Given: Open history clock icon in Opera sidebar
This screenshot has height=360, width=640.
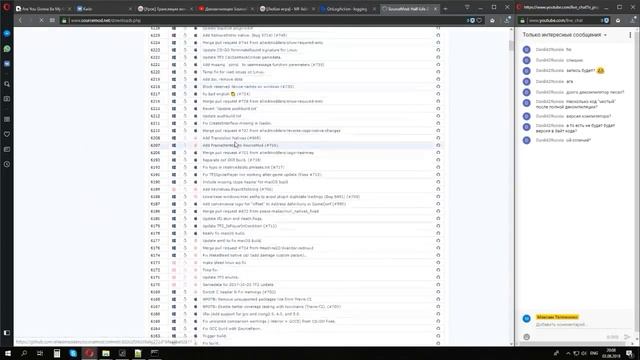Looking at the screenshot, I should pos(7,164).
